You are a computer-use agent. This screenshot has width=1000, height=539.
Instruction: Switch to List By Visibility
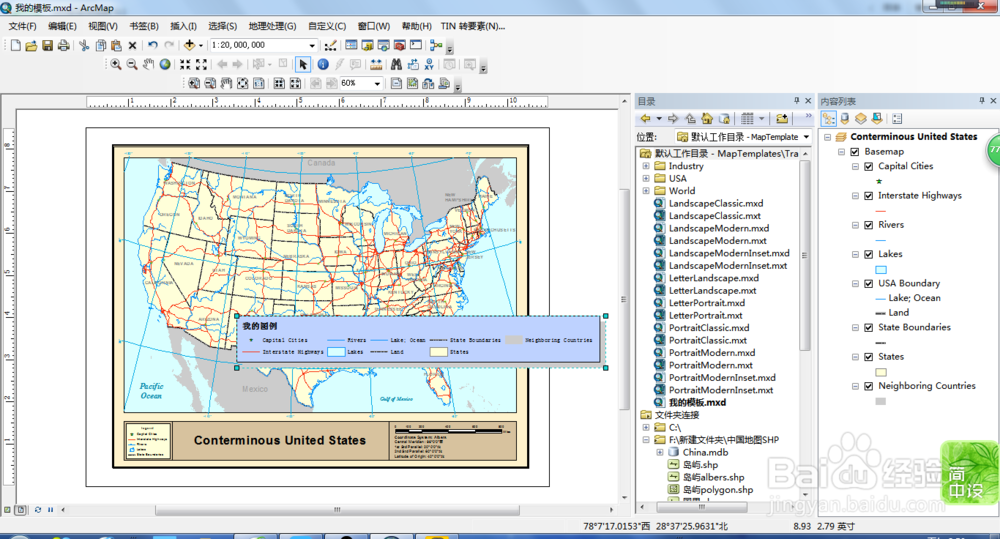pos(861,119)
